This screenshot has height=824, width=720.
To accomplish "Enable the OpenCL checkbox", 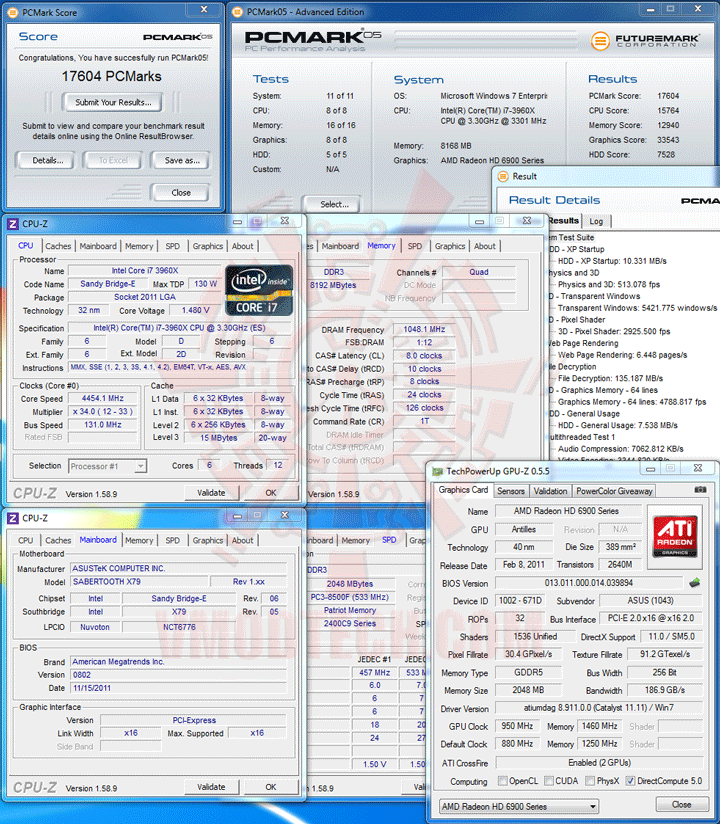I will pyautogui.click(x=503, y=781).
